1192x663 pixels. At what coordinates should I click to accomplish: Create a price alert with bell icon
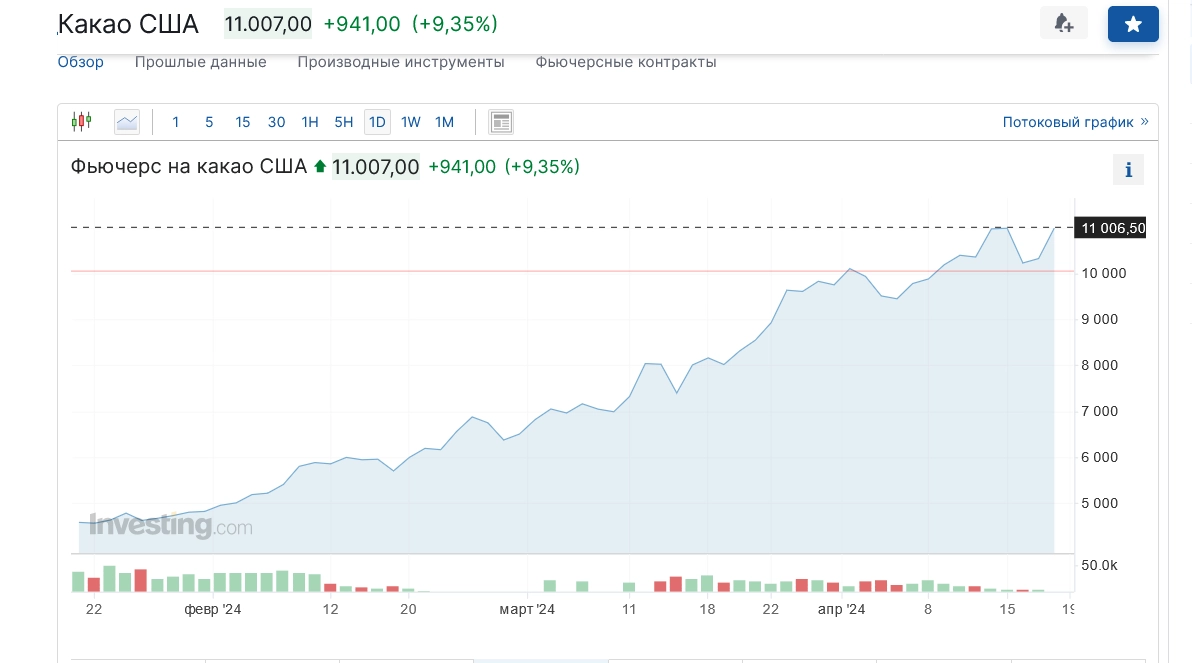coord(1063,23)
